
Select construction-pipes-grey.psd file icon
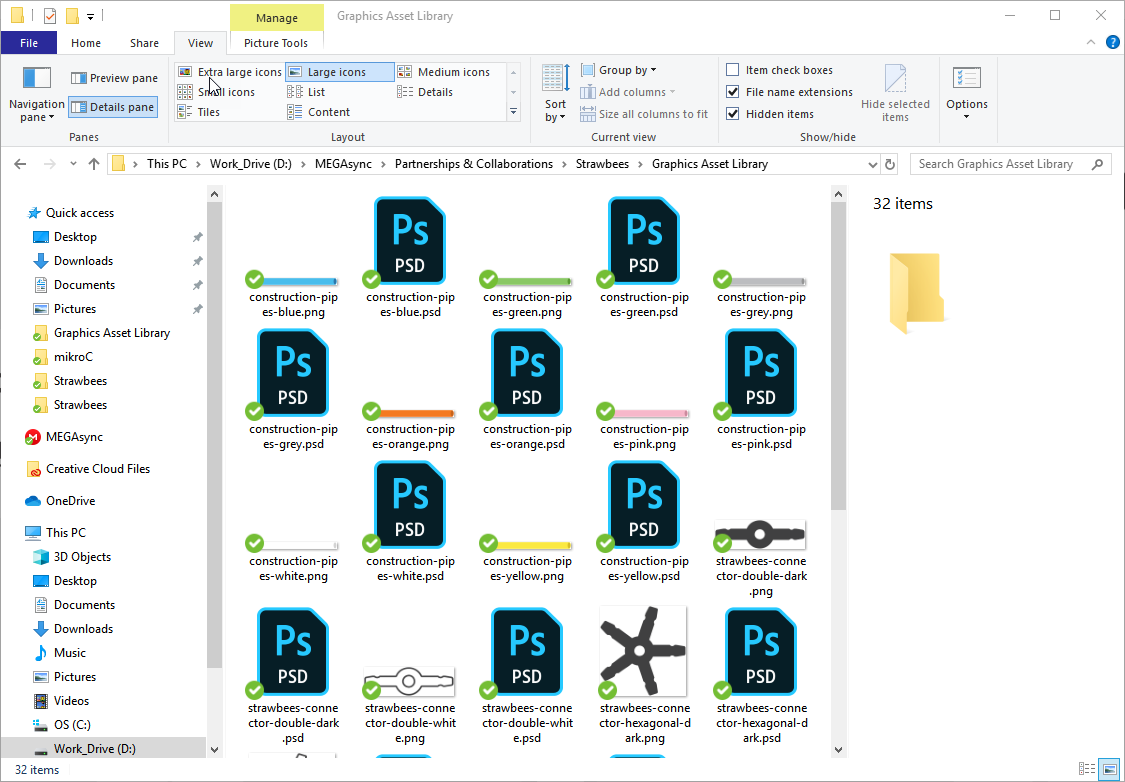[x=293, y=373]
